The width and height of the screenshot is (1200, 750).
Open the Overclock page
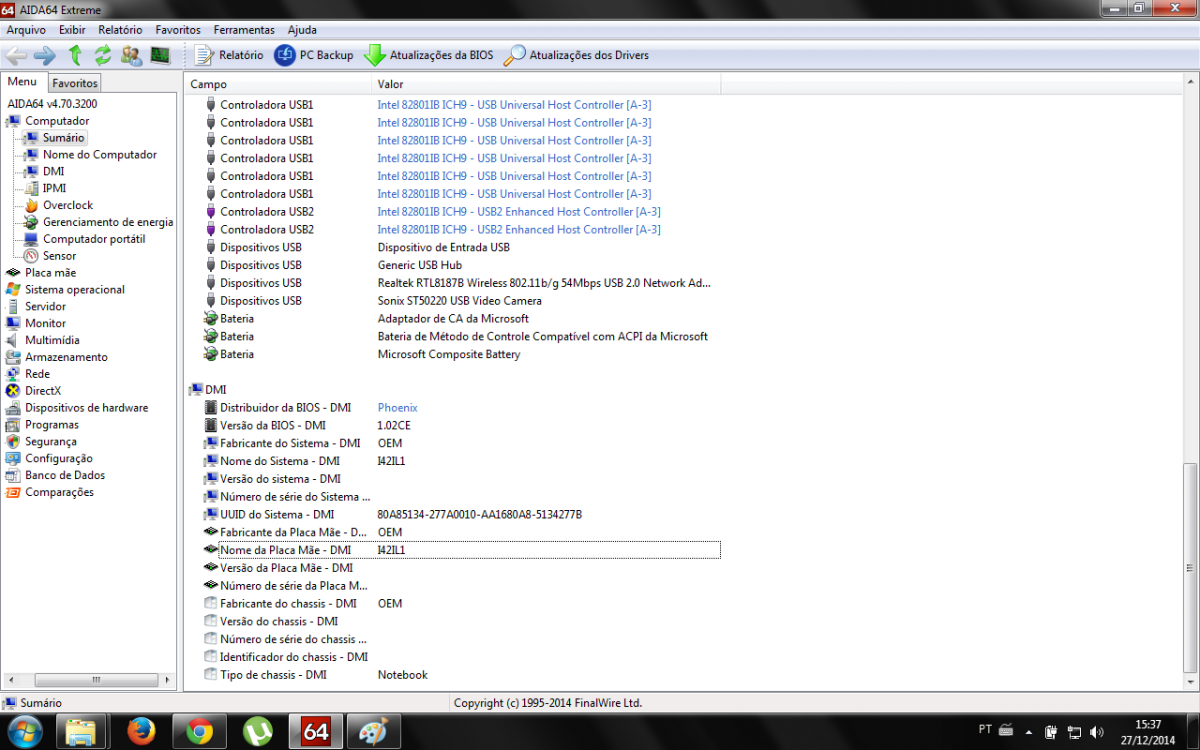[x=68, y=205]
